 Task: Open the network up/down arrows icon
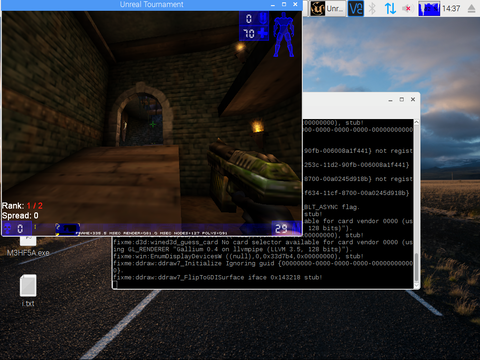tap(390, 8)
